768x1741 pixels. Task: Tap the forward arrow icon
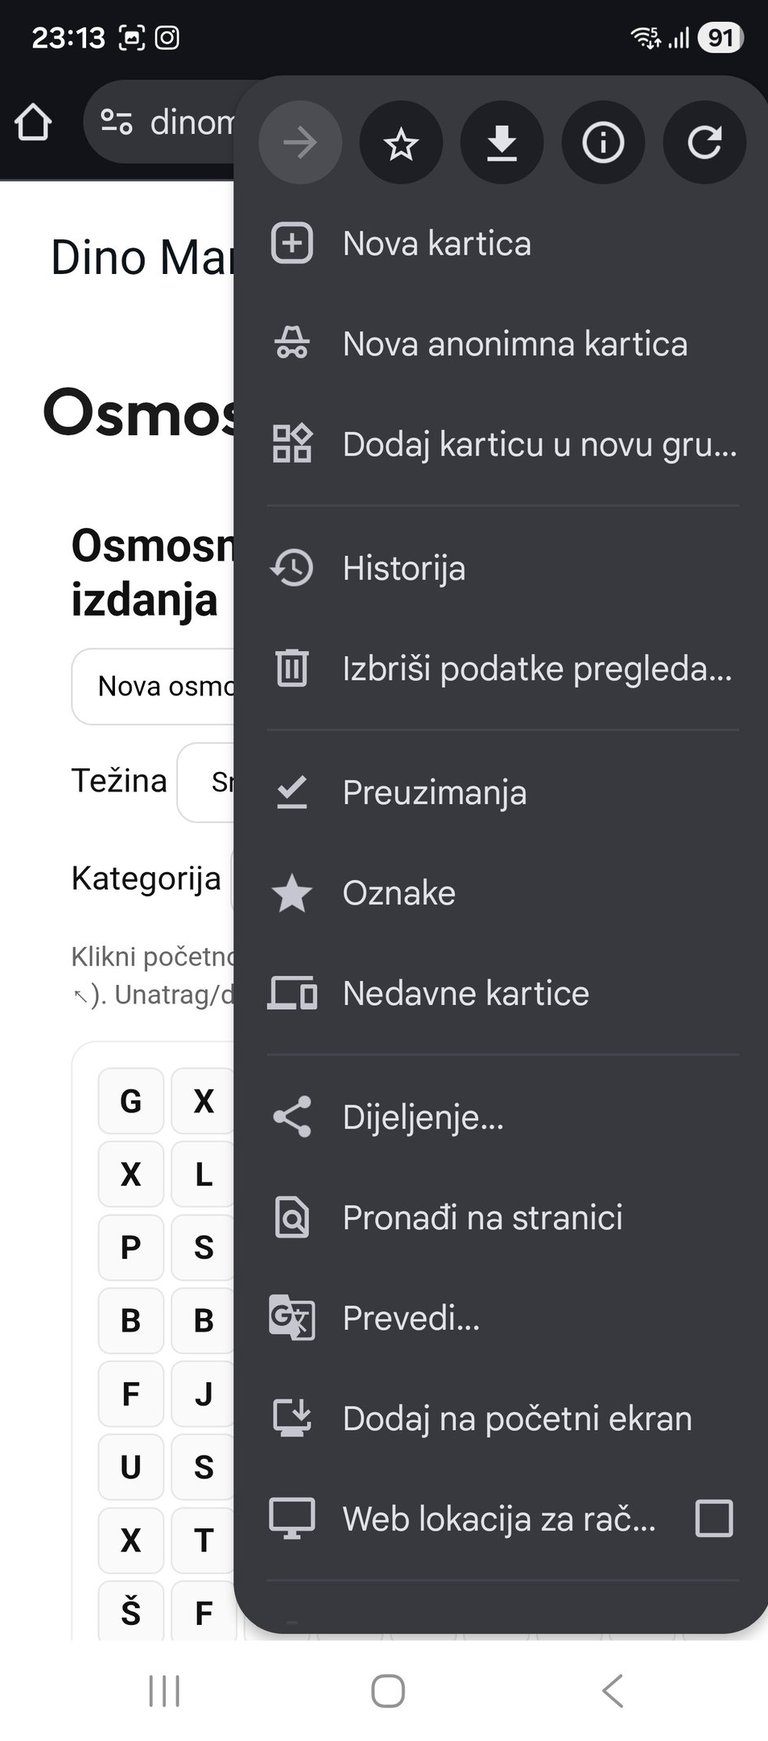(300, 144)
